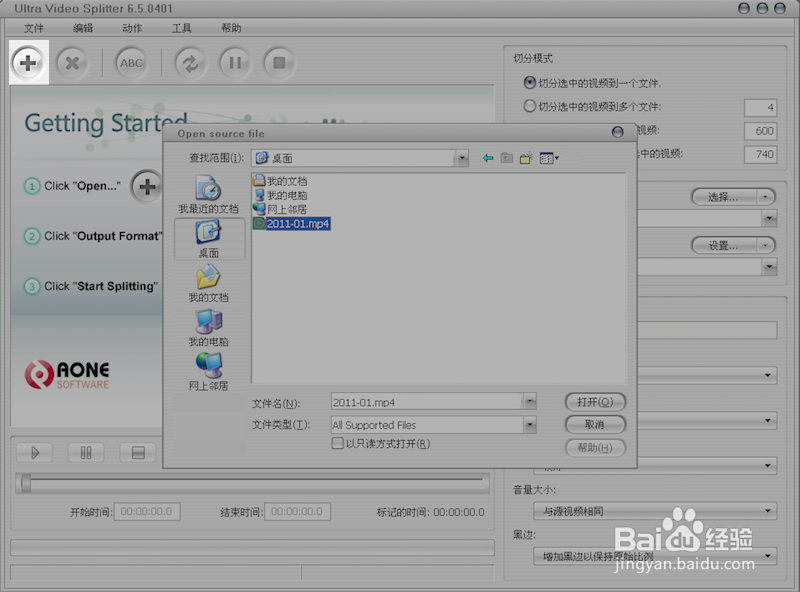Toggle 以只读方式打开 checkbox
The height and width of the screenshot is (592, 800).
pyautogui.click(x=337, y=443)
